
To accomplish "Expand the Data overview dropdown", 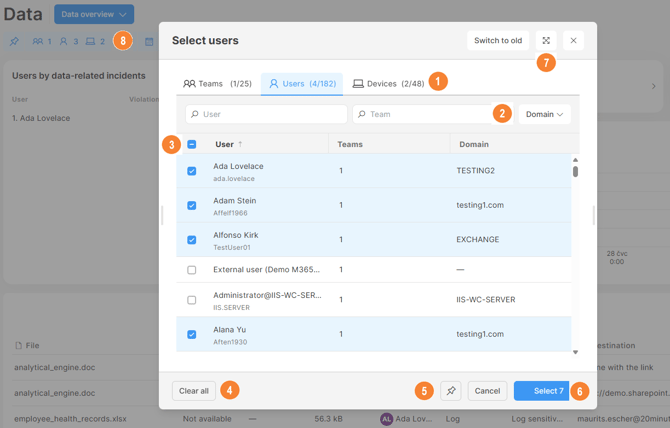I will (x=94, y=15).
